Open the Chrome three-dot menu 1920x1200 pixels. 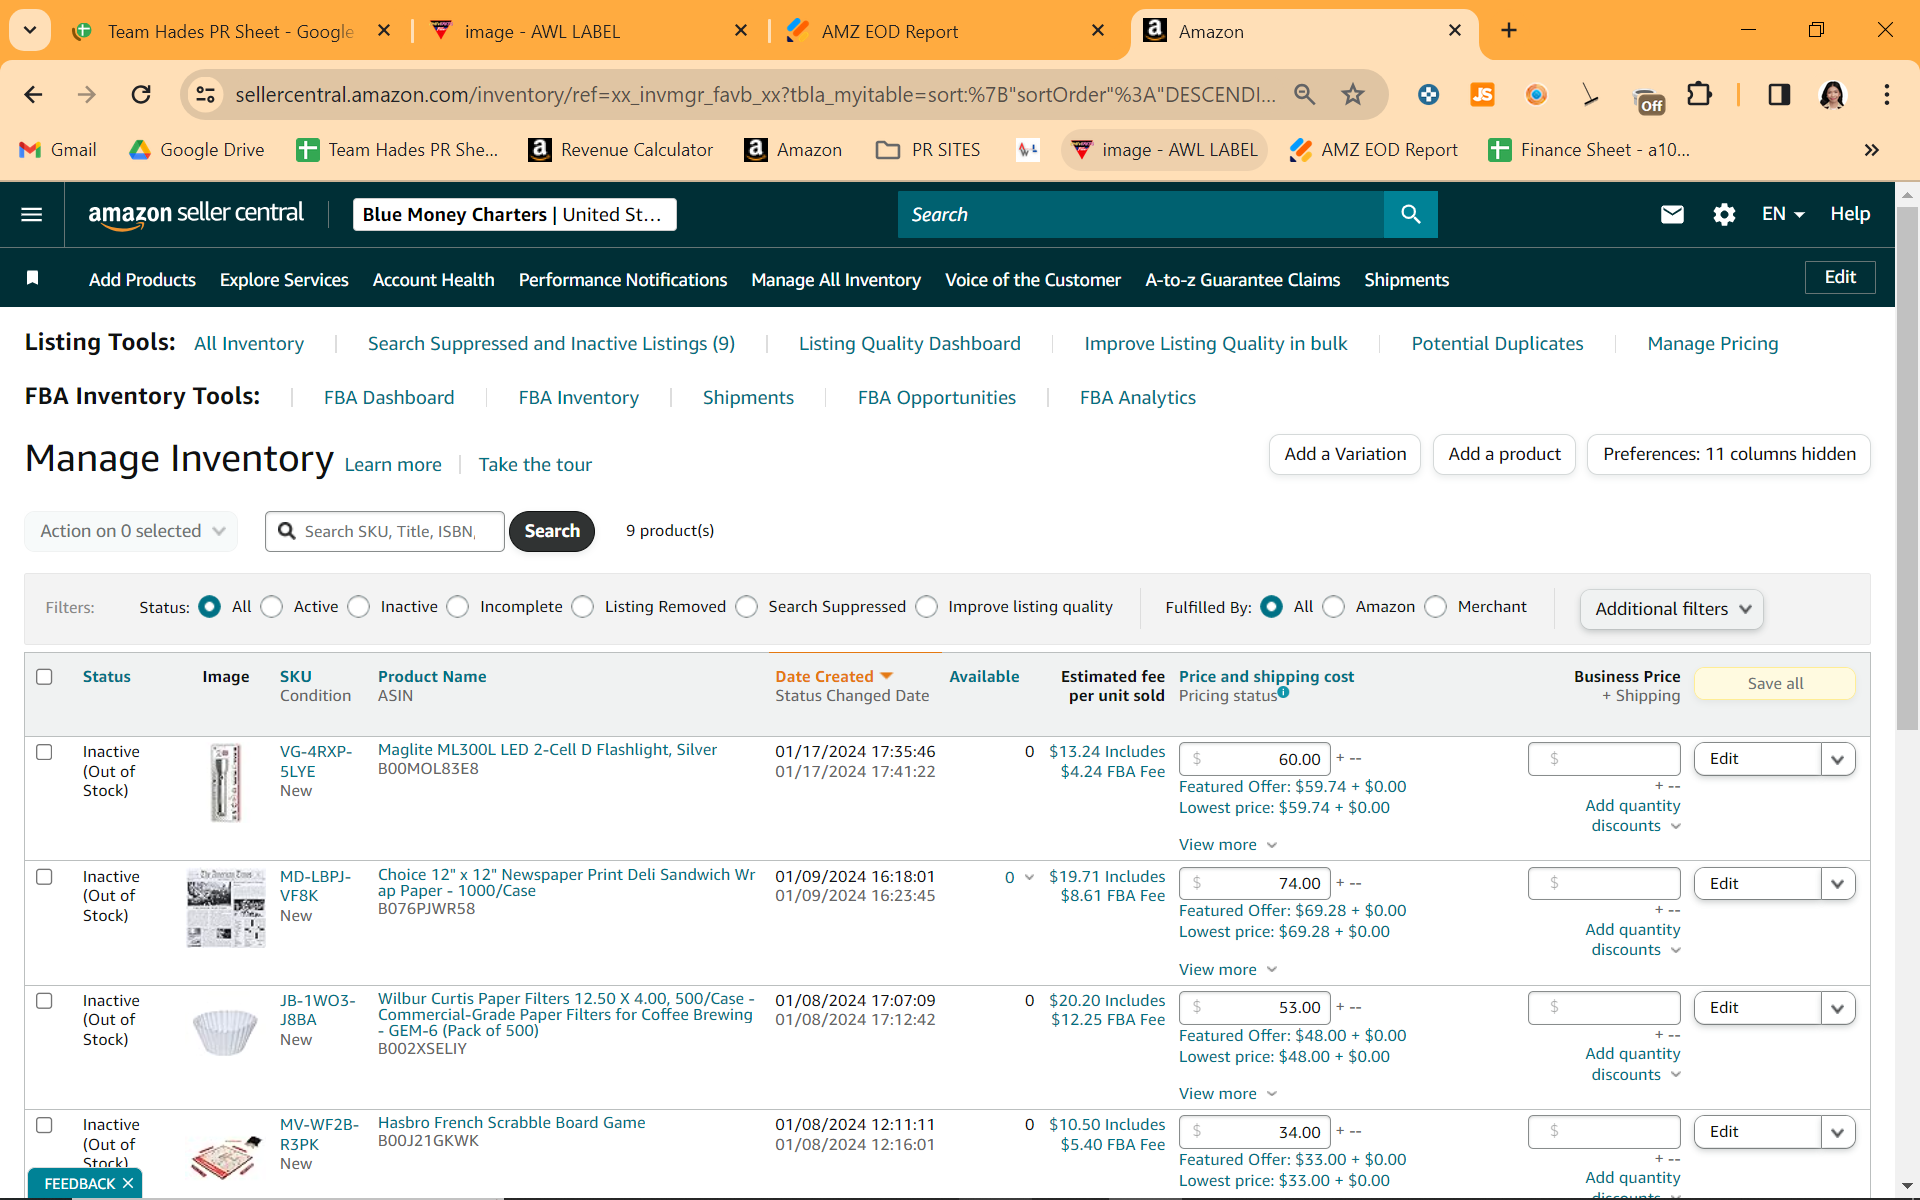tap(1886, 94)
